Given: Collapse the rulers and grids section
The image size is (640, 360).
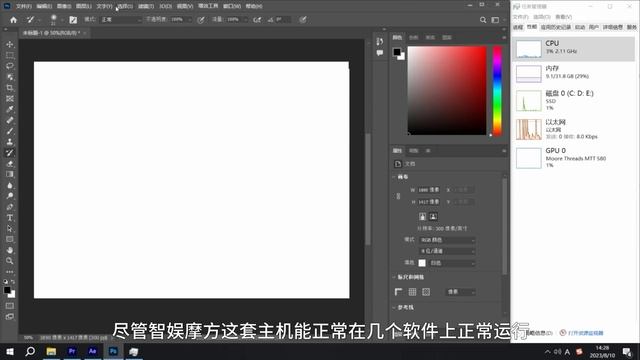Looking at the screenshot, I should [x=394, y=277].
